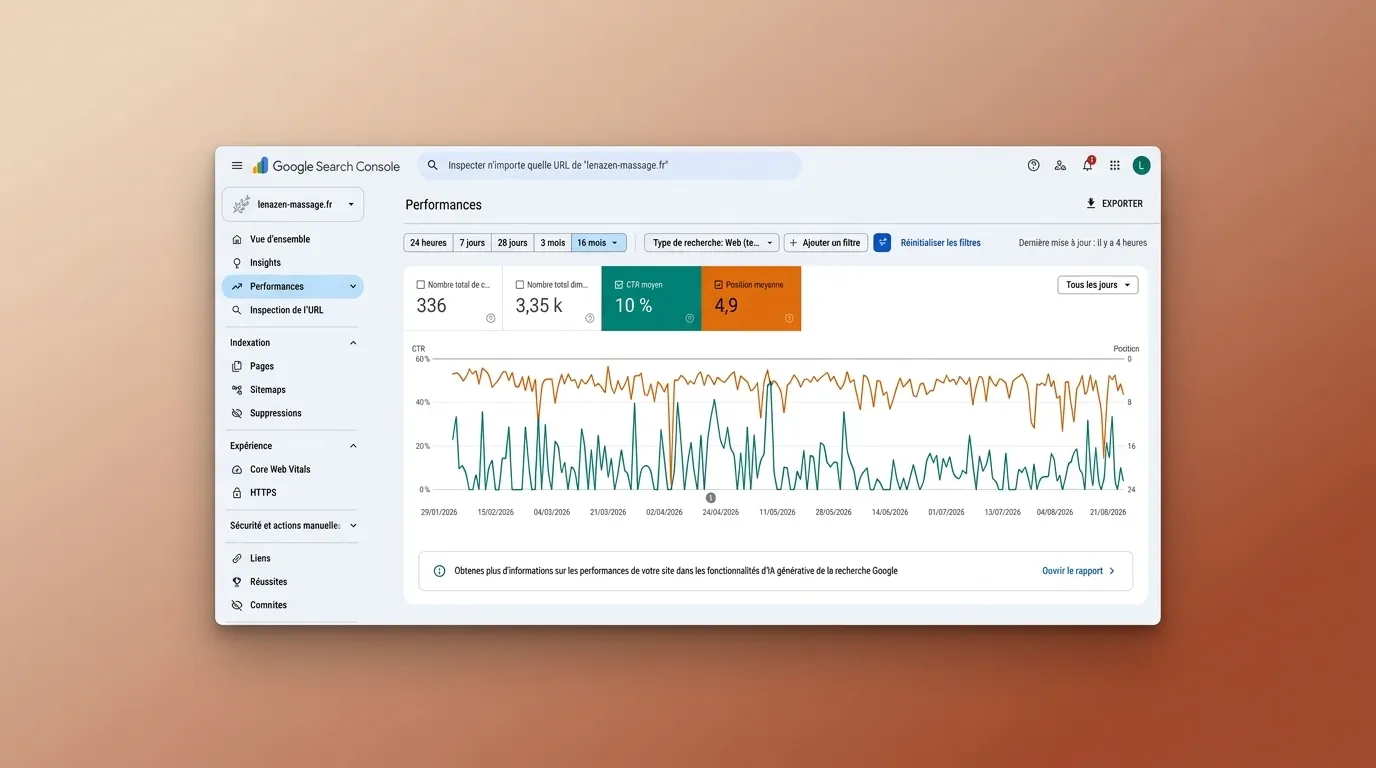Open the account avatar labeled L
This screenshot has height=768, width=1376.
(1142, 166)
